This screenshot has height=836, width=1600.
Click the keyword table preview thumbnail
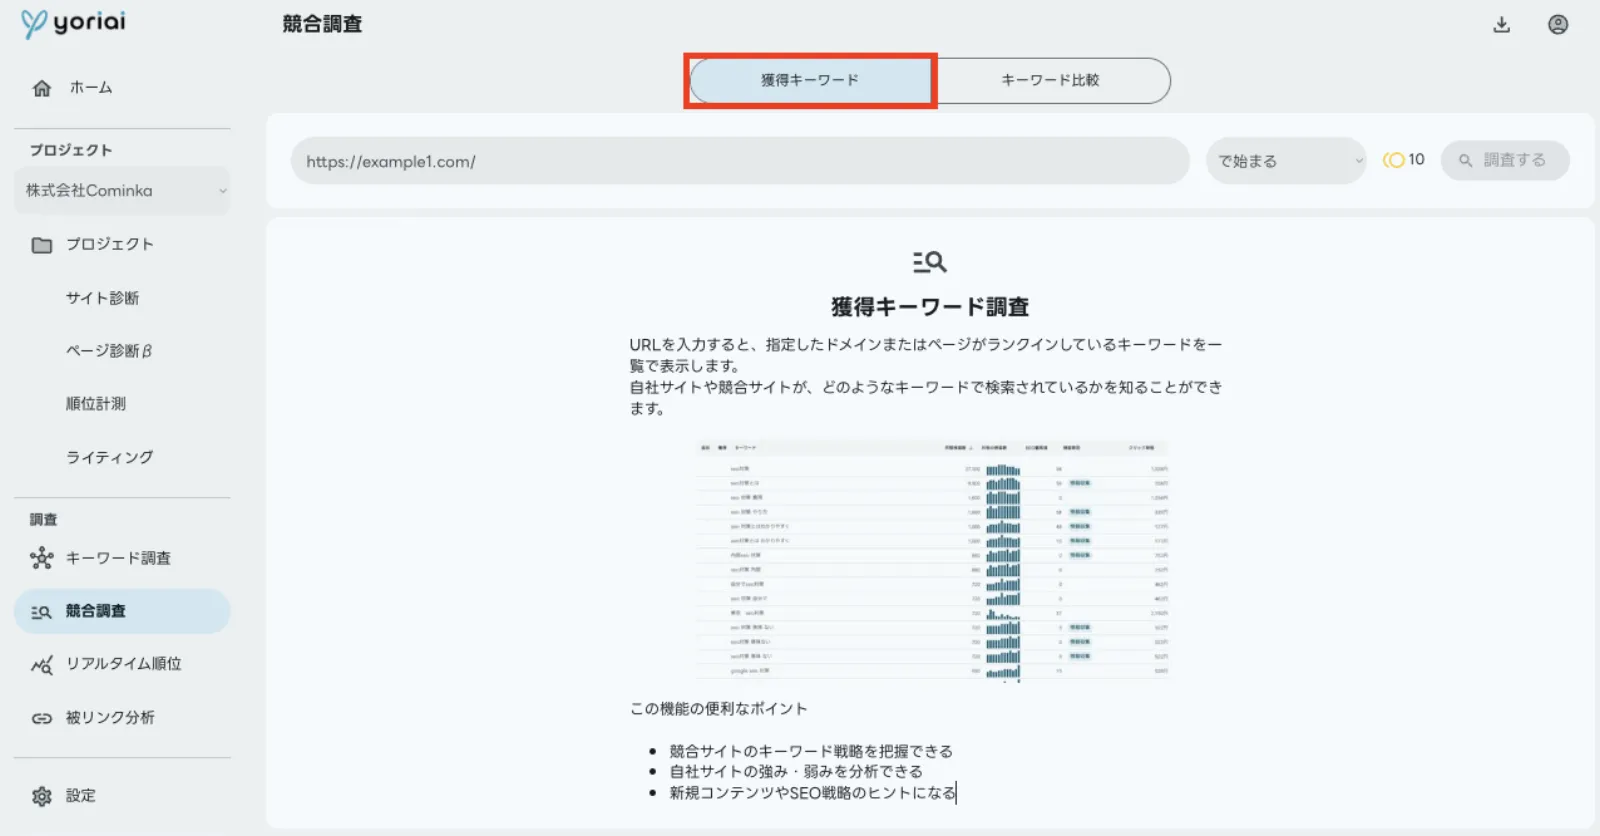tap(933, 561)
